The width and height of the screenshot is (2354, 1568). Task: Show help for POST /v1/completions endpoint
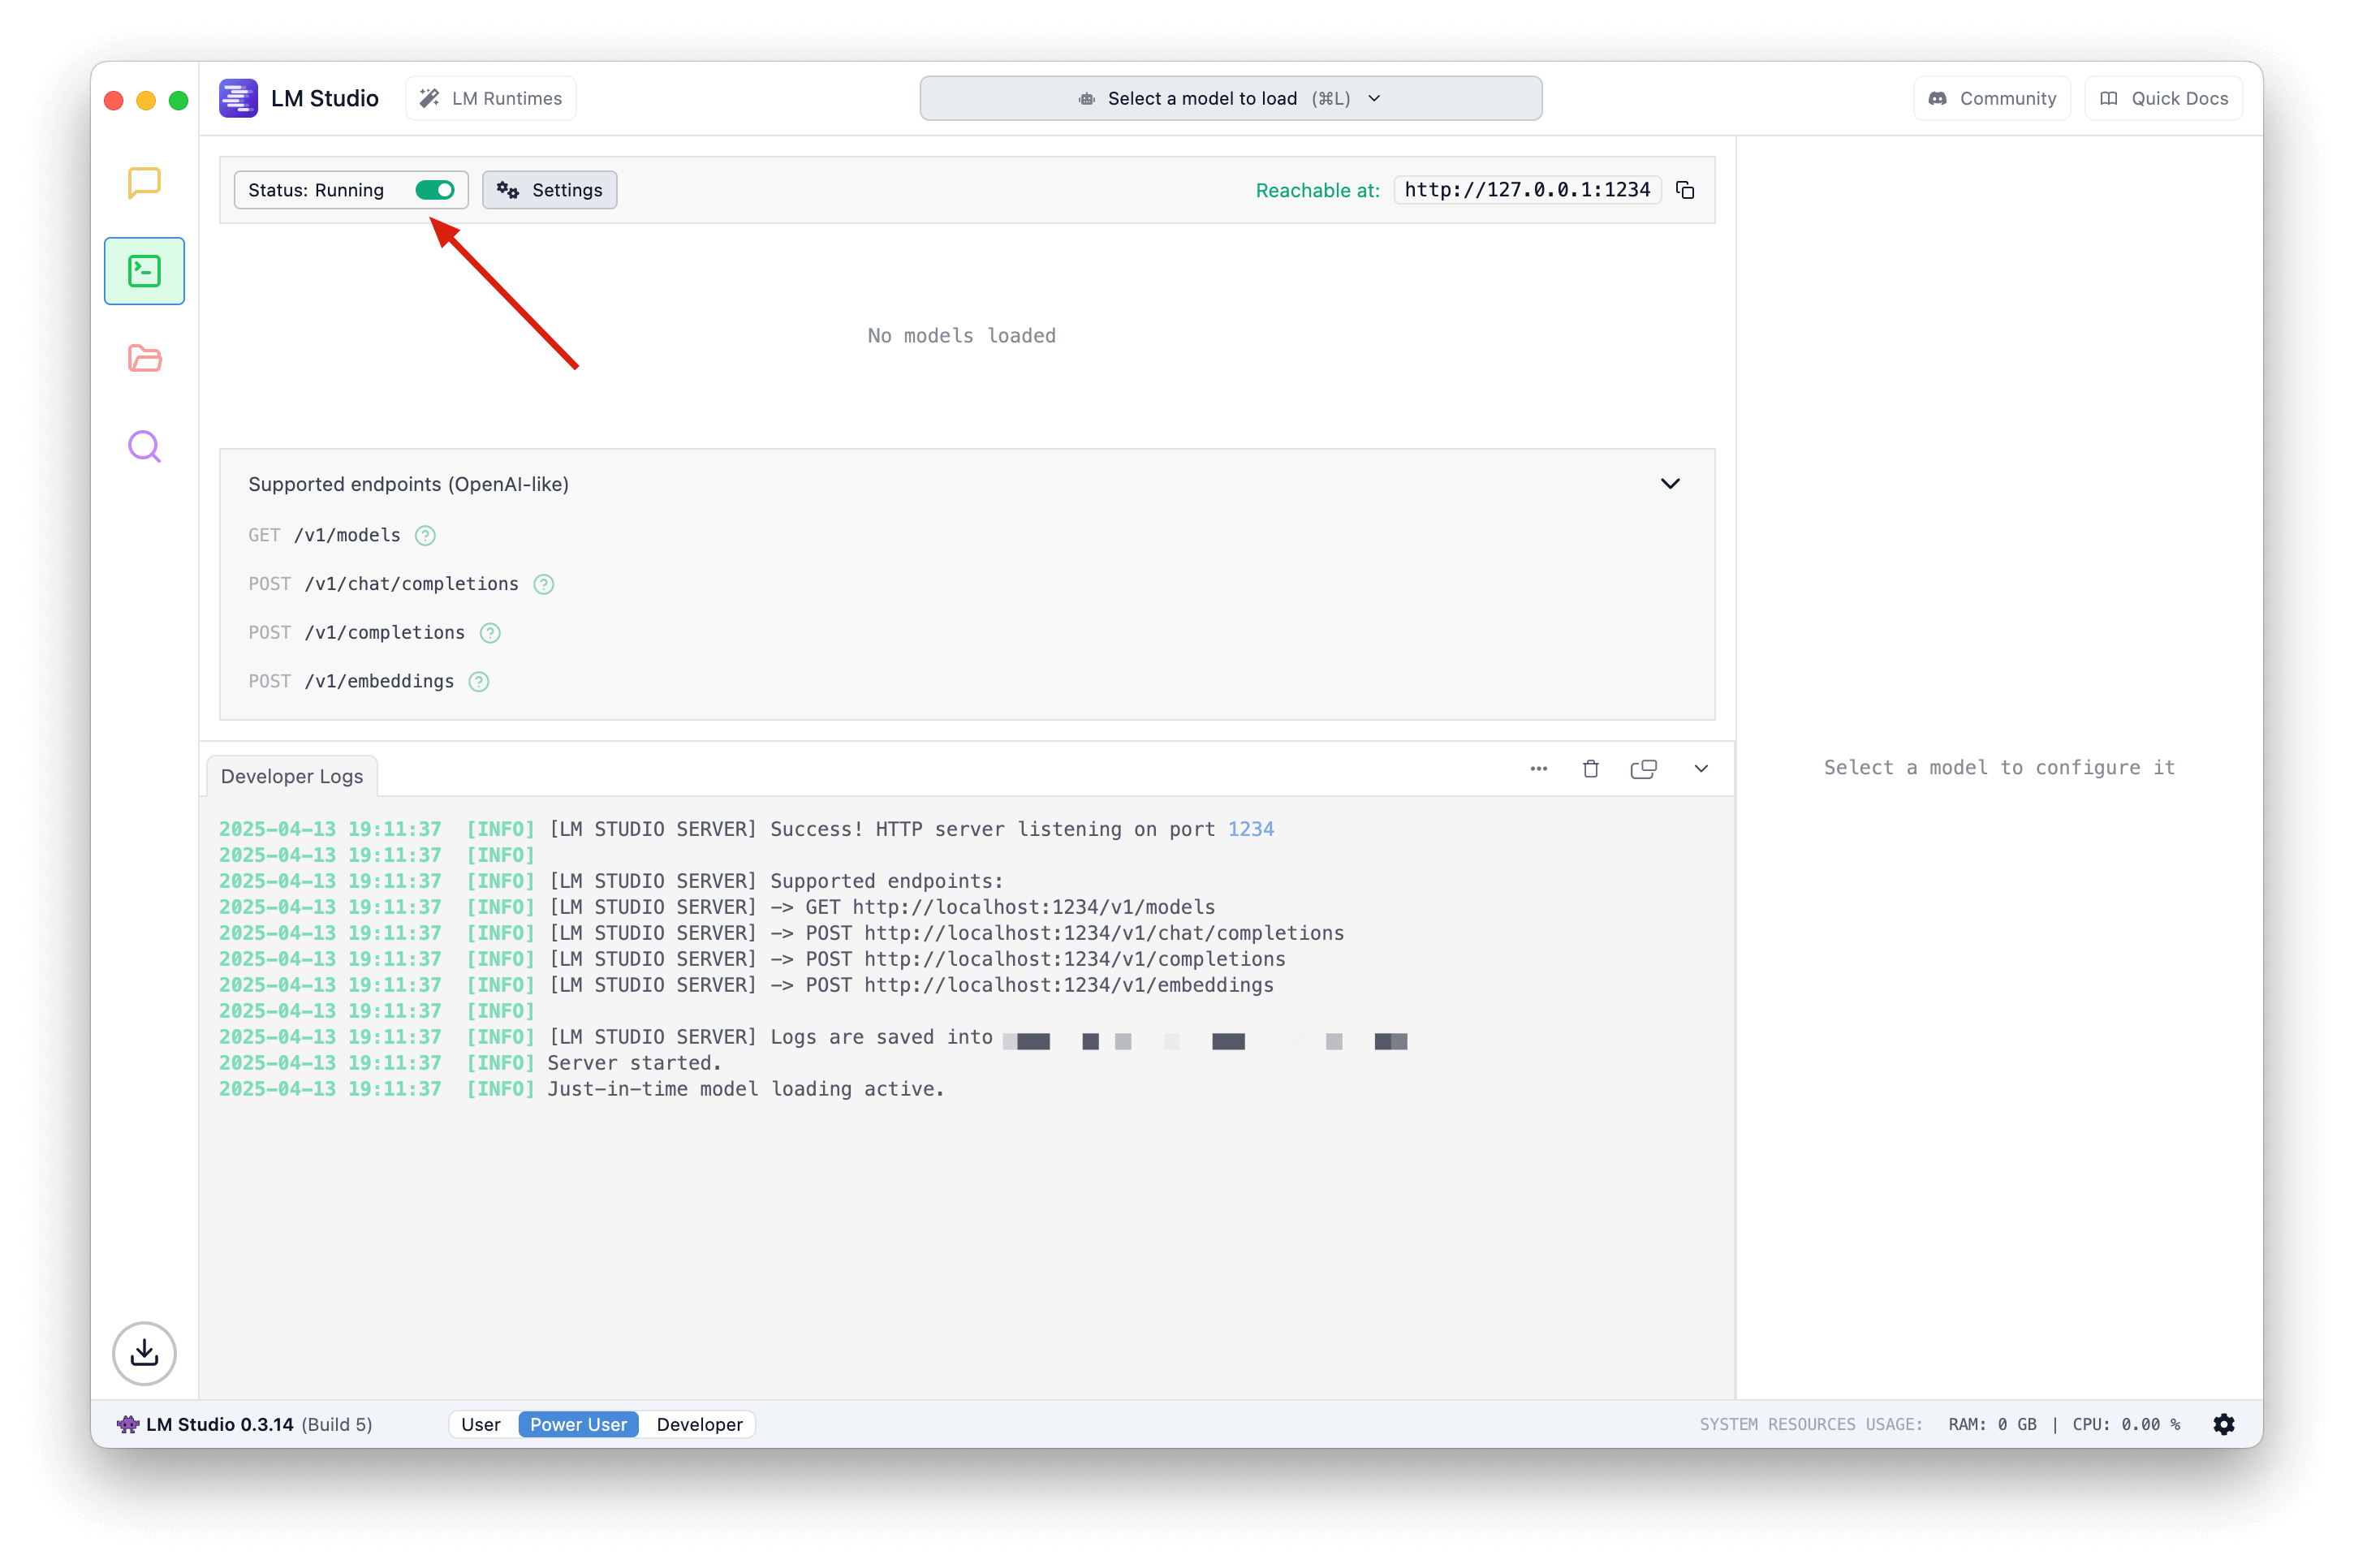click(x=490, y=633)
